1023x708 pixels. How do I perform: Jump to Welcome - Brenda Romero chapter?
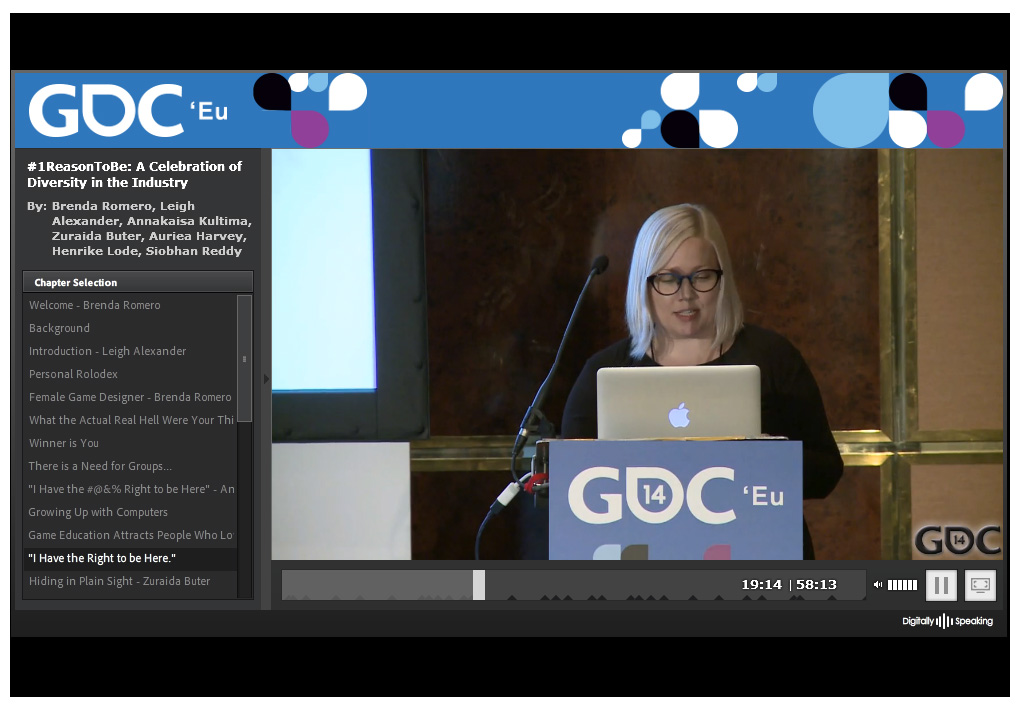pyautogui.click(x=95, y=305)
